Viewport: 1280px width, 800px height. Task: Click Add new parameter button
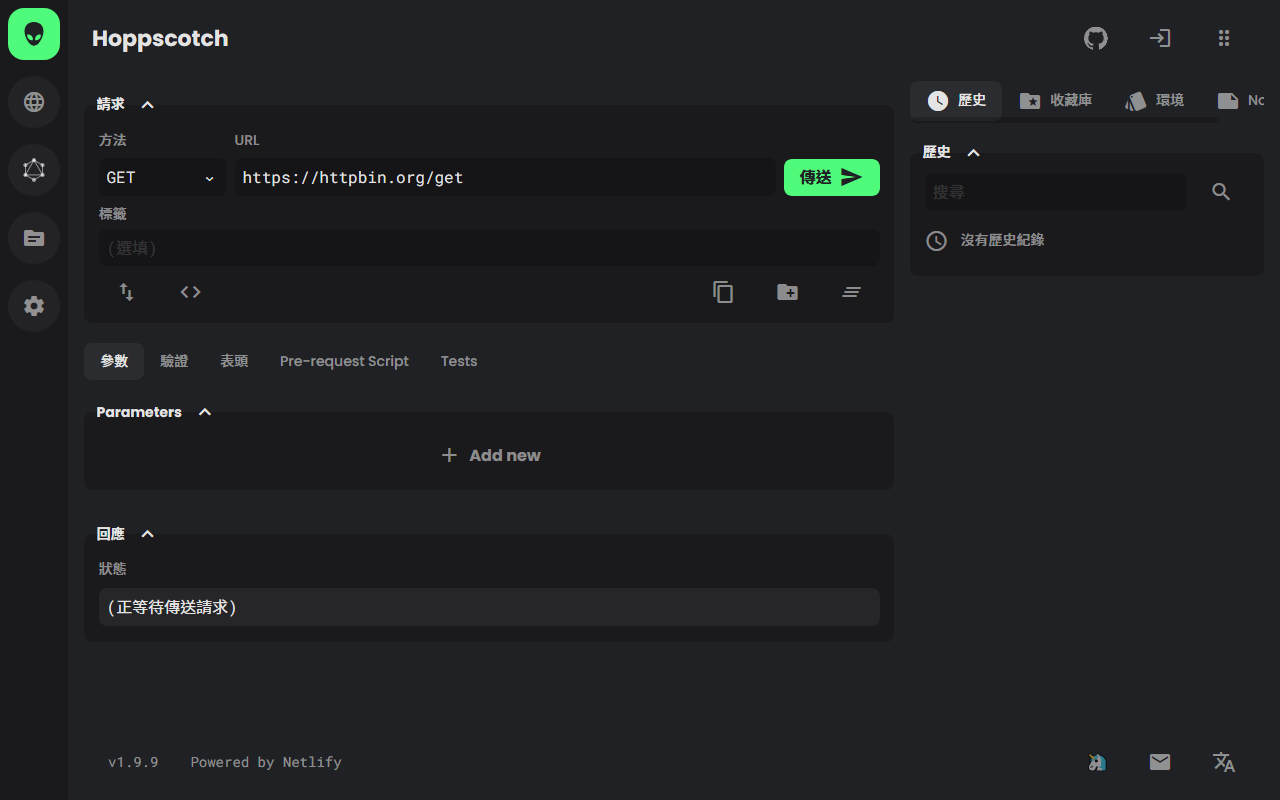(490, 455)
